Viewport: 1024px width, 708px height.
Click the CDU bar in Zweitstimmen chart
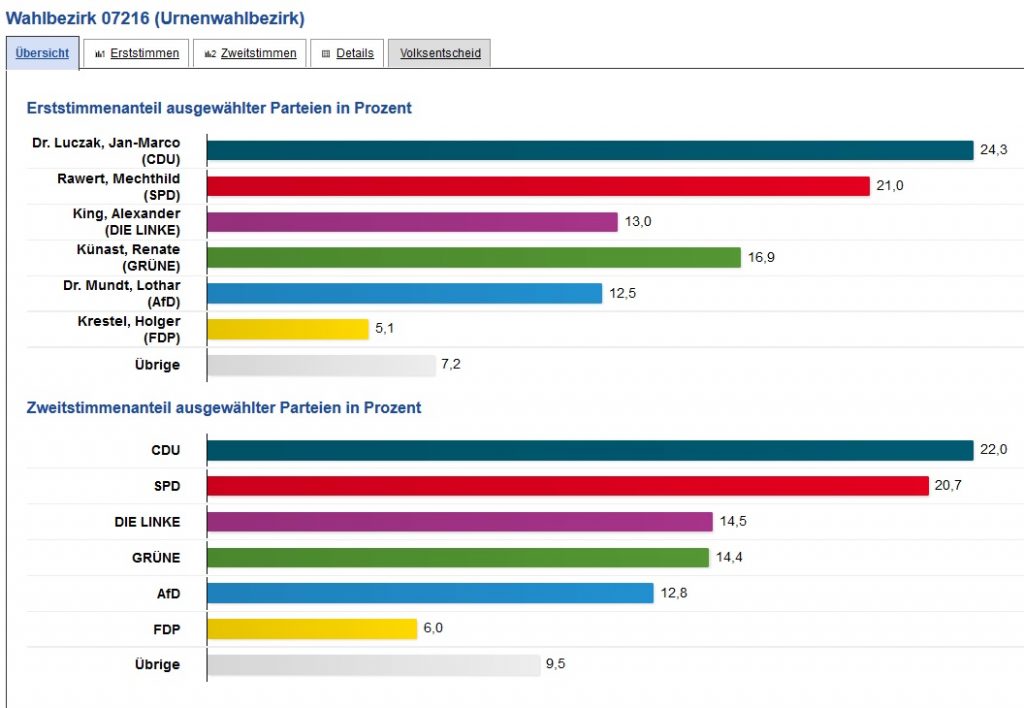pyautogui.click(x=590, y=450)
